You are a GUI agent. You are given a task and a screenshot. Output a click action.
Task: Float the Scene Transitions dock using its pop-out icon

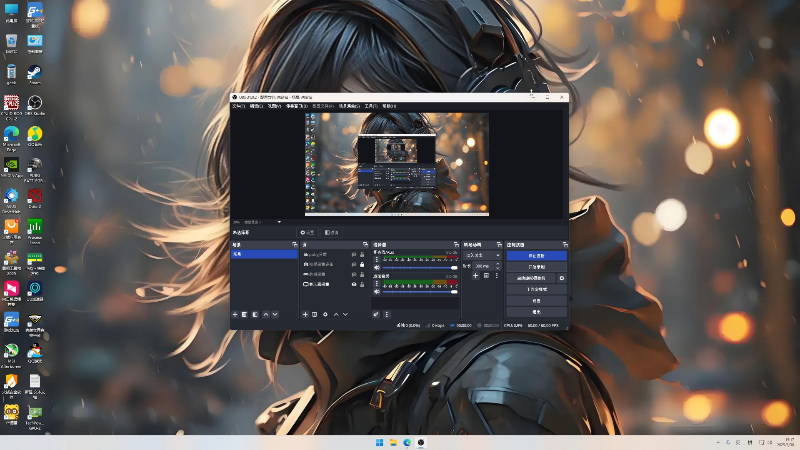click(x=499, y=245)
